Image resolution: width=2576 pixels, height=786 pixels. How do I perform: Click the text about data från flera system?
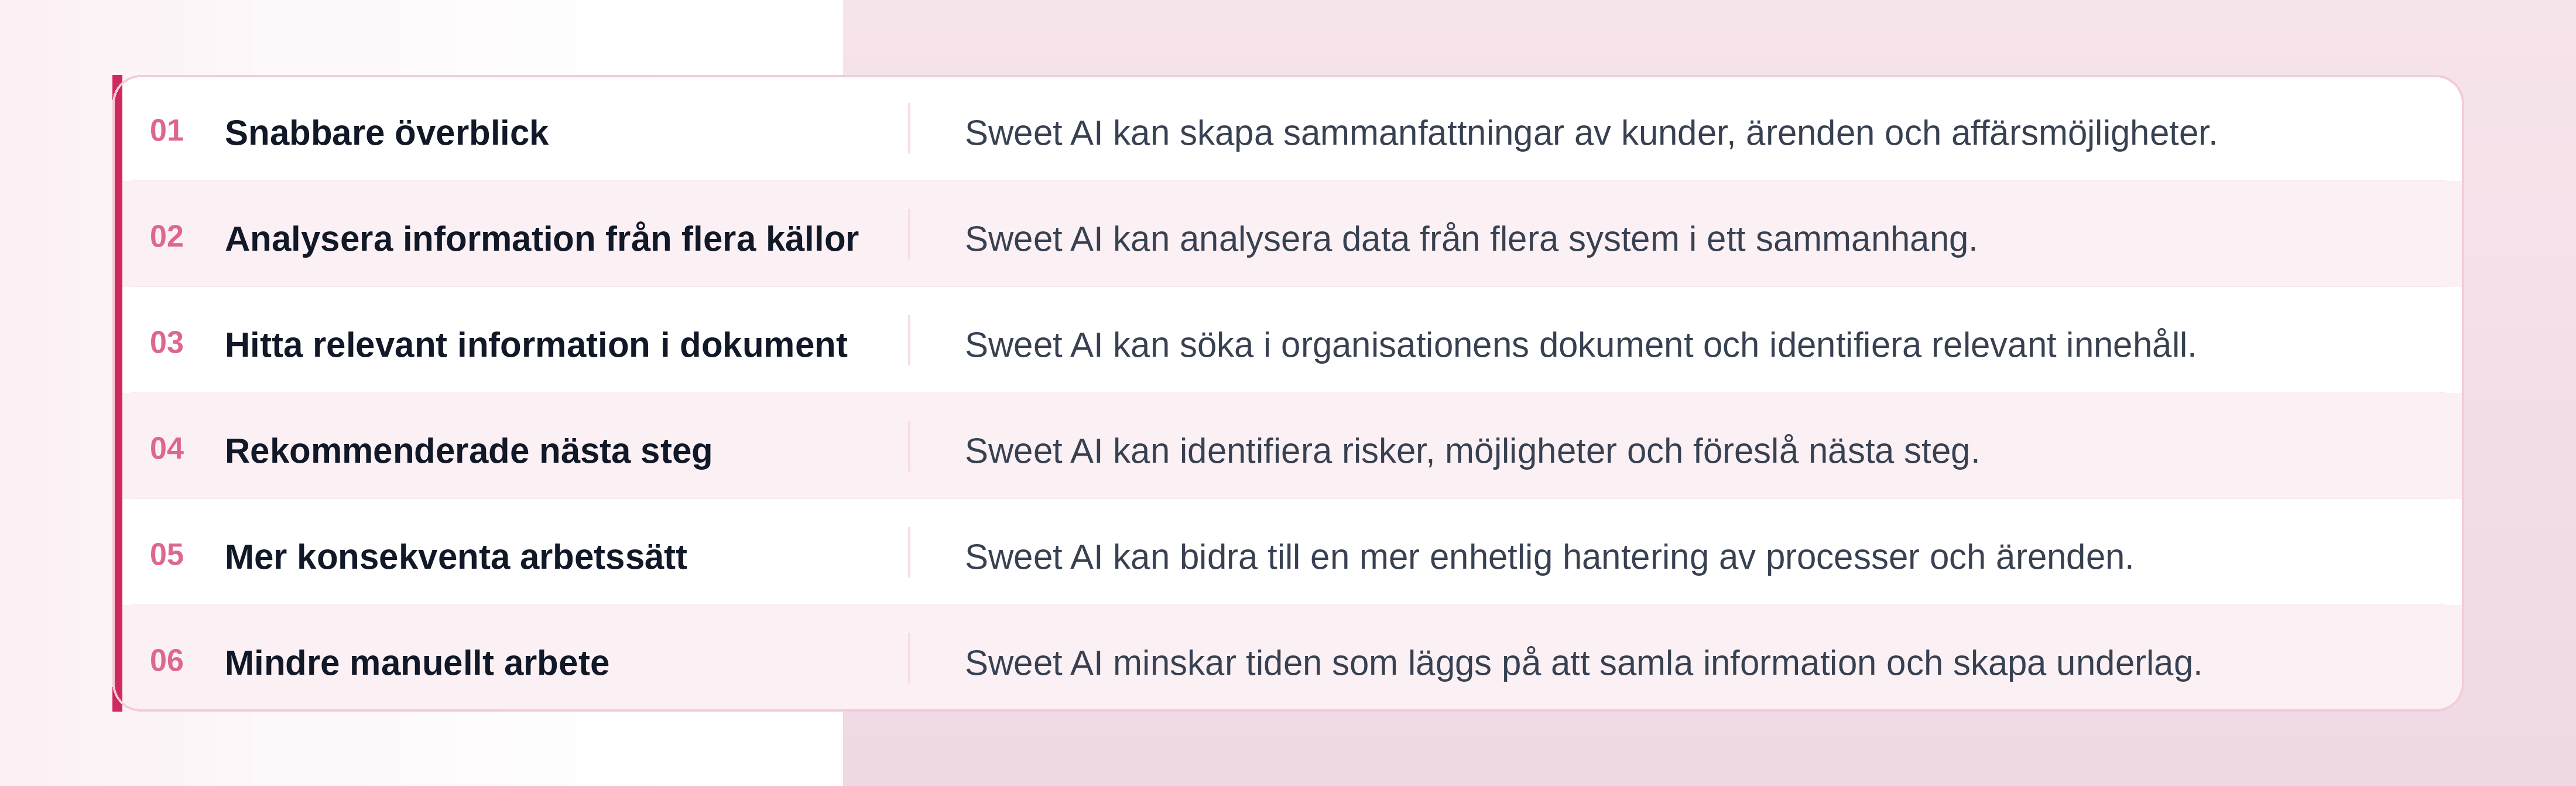pyautogui.click(x=1470, y=239)
